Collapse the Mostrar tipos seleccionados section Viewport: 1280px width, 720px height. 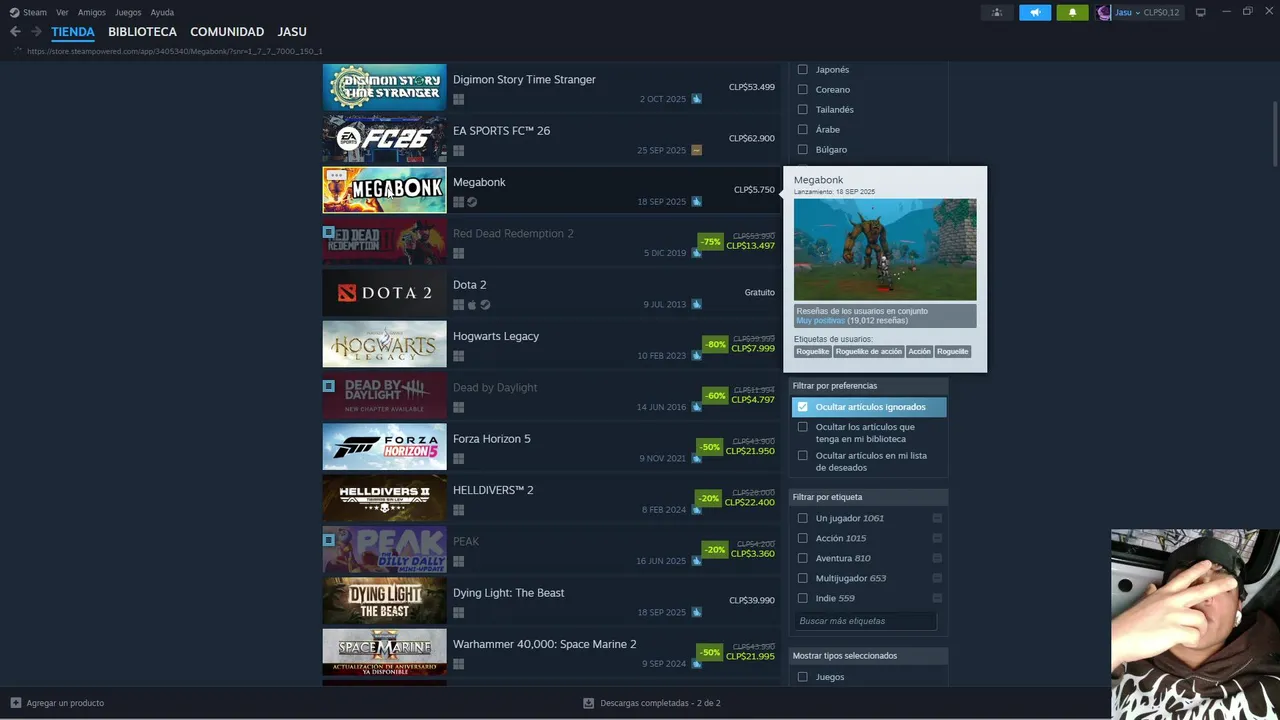point(867,656)
